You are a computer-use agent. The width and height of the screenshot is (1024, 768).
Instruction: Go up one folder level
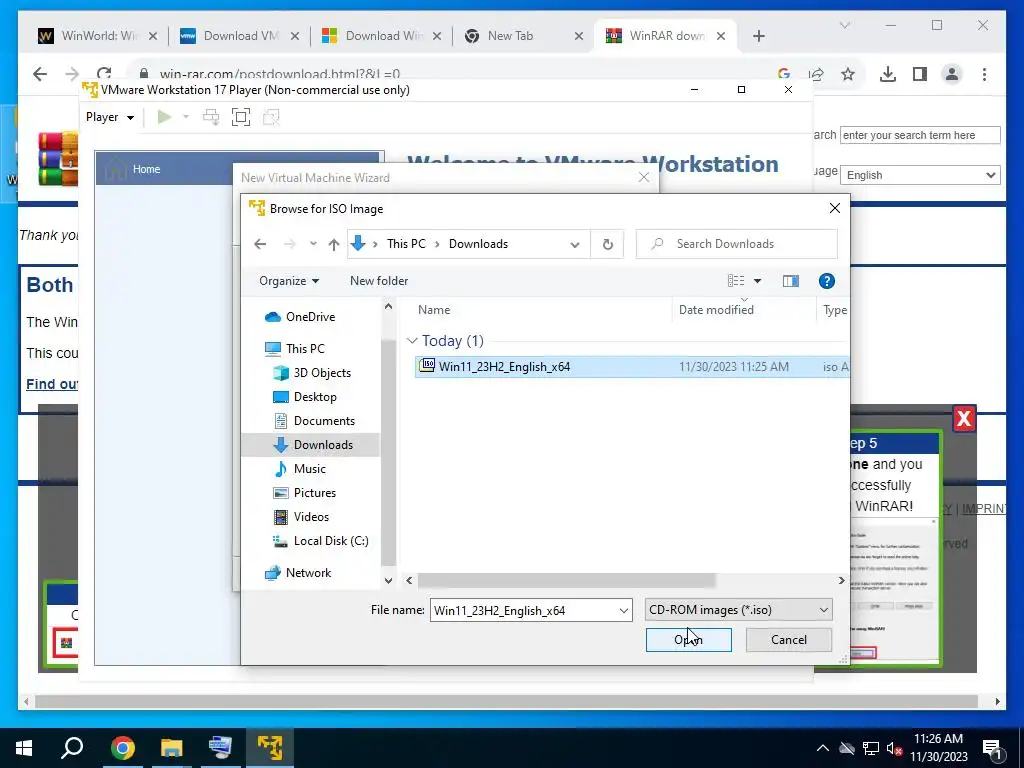(x=334, y=244)
